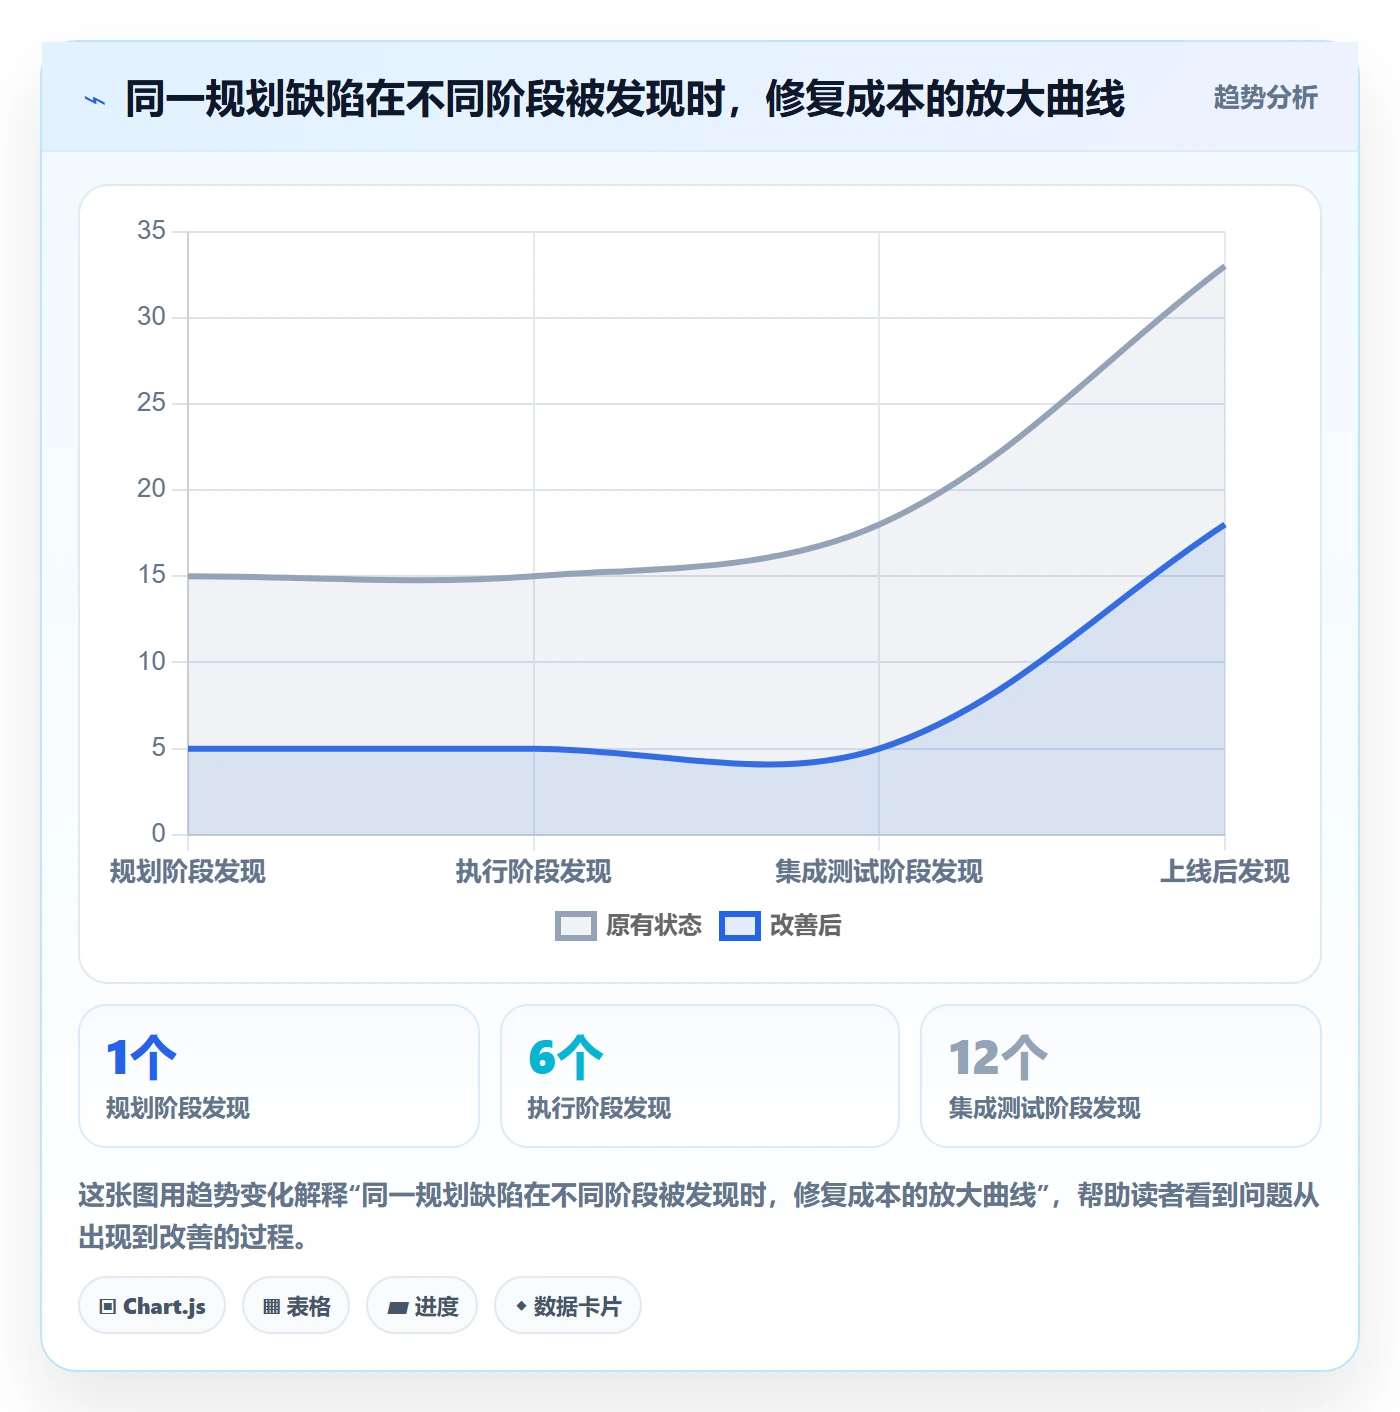Select the 进度 tag chip

tap(422, 1305)
